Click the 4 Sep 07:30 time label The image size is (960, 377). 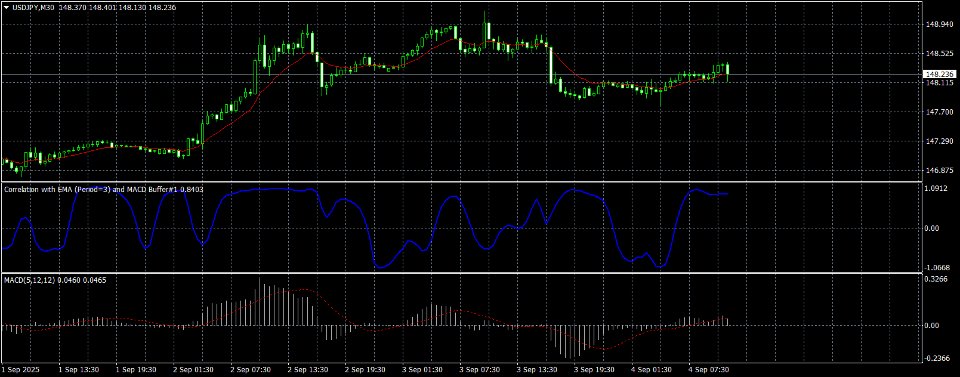coord(710,370)
